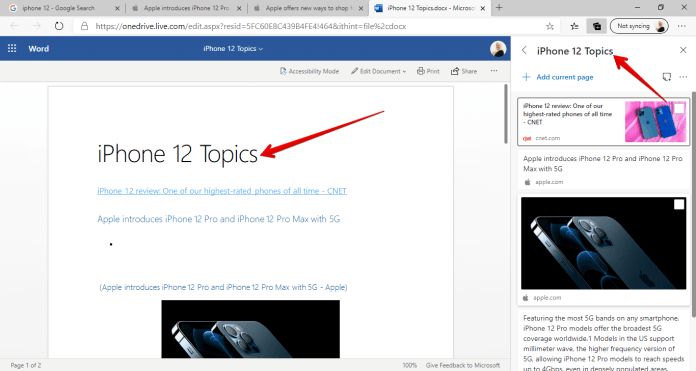The height and width of the screenshot is (371, 696).
Task: Select checkbox on the CNET review card
Action: 679,108
